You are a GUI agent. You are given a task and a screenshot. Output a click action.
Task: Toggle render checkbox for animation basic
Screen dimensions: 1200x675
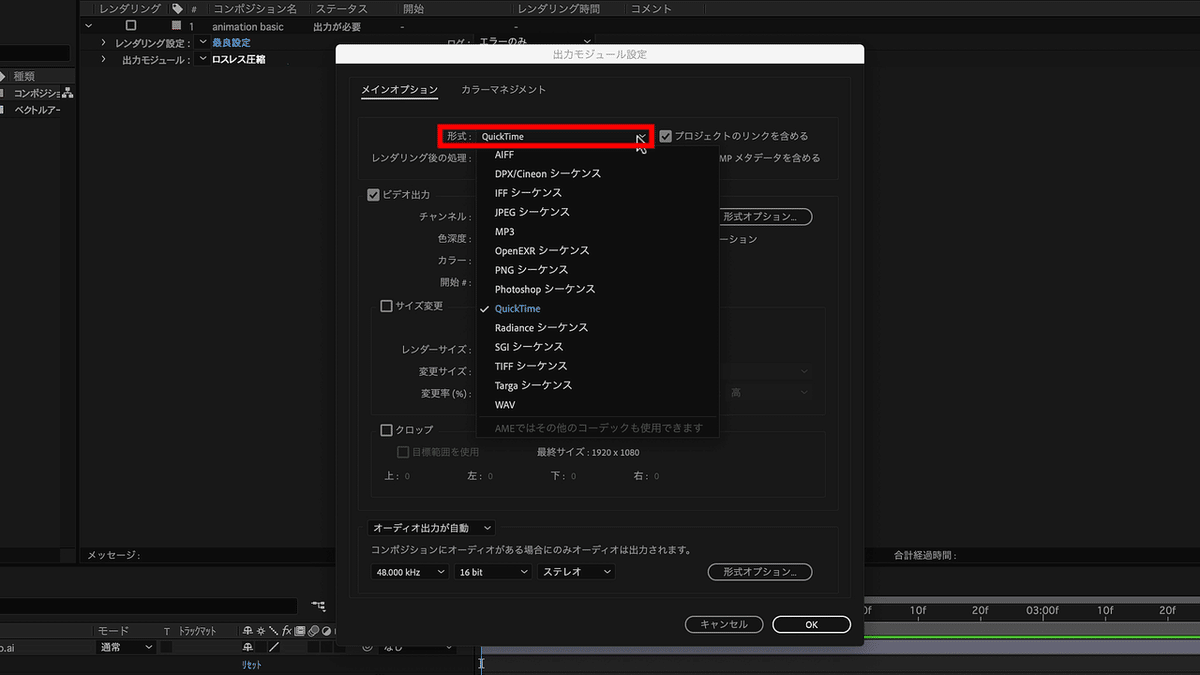pos(131,26)
